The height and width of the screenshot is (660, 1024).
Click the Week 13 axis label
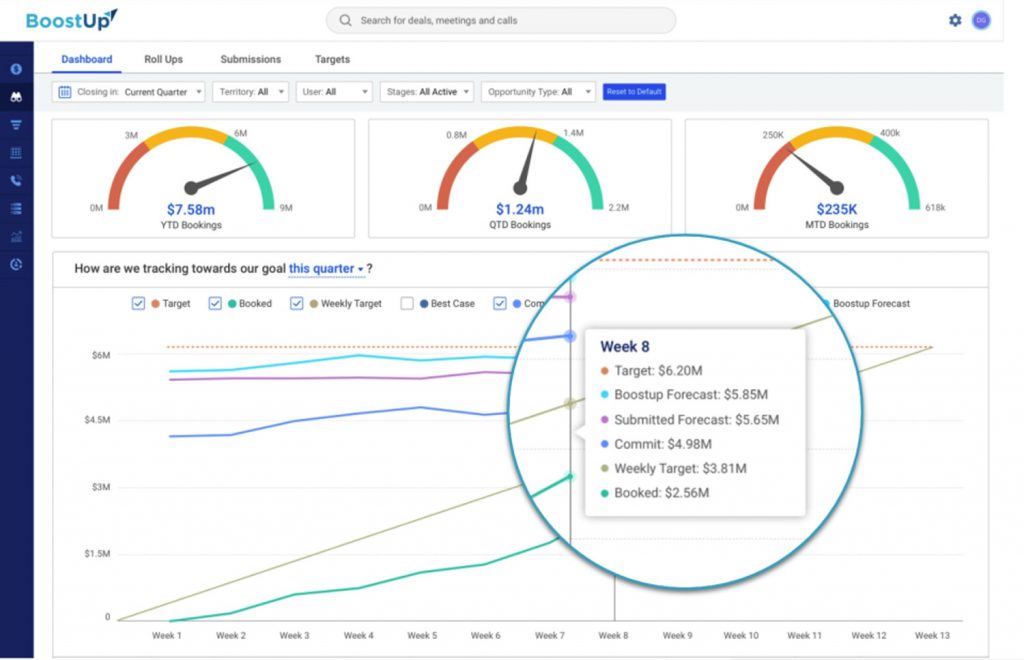click(x=932, y=635)
